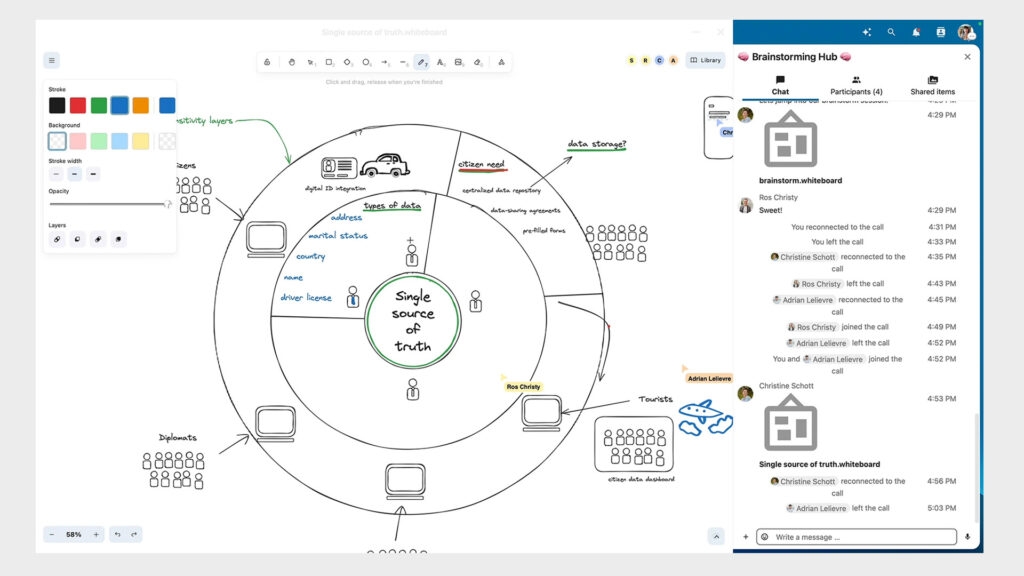Set thin stroke width

56,174
